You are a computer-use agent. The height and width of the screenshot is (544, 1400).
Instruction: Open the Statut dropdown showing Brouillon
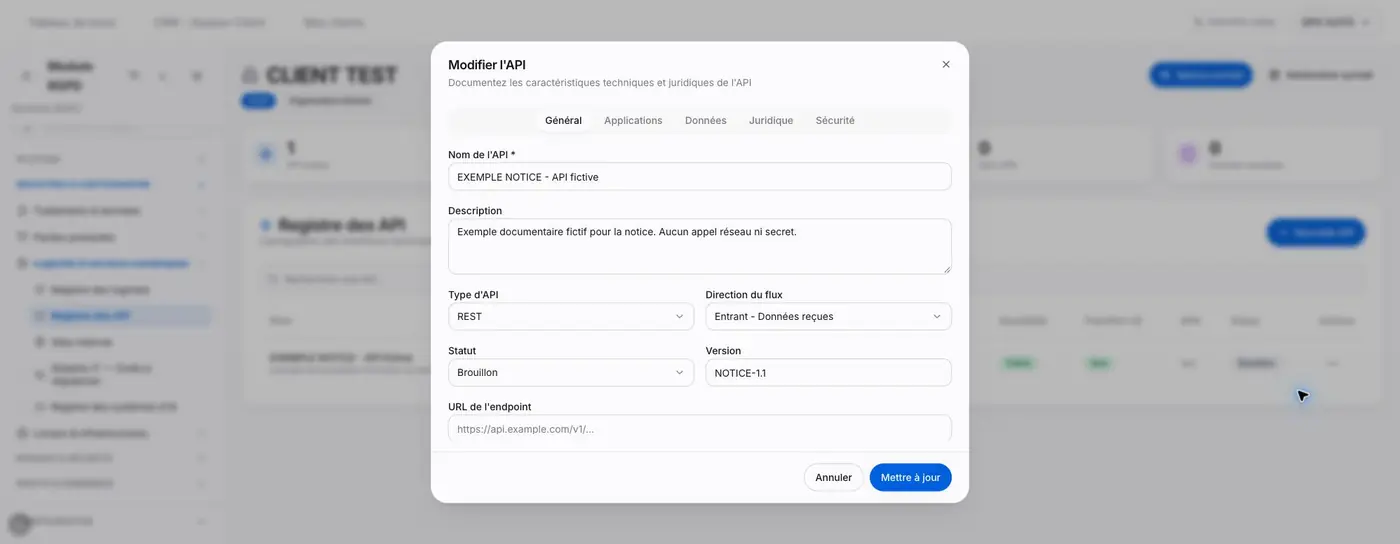[x=571, y=372]
